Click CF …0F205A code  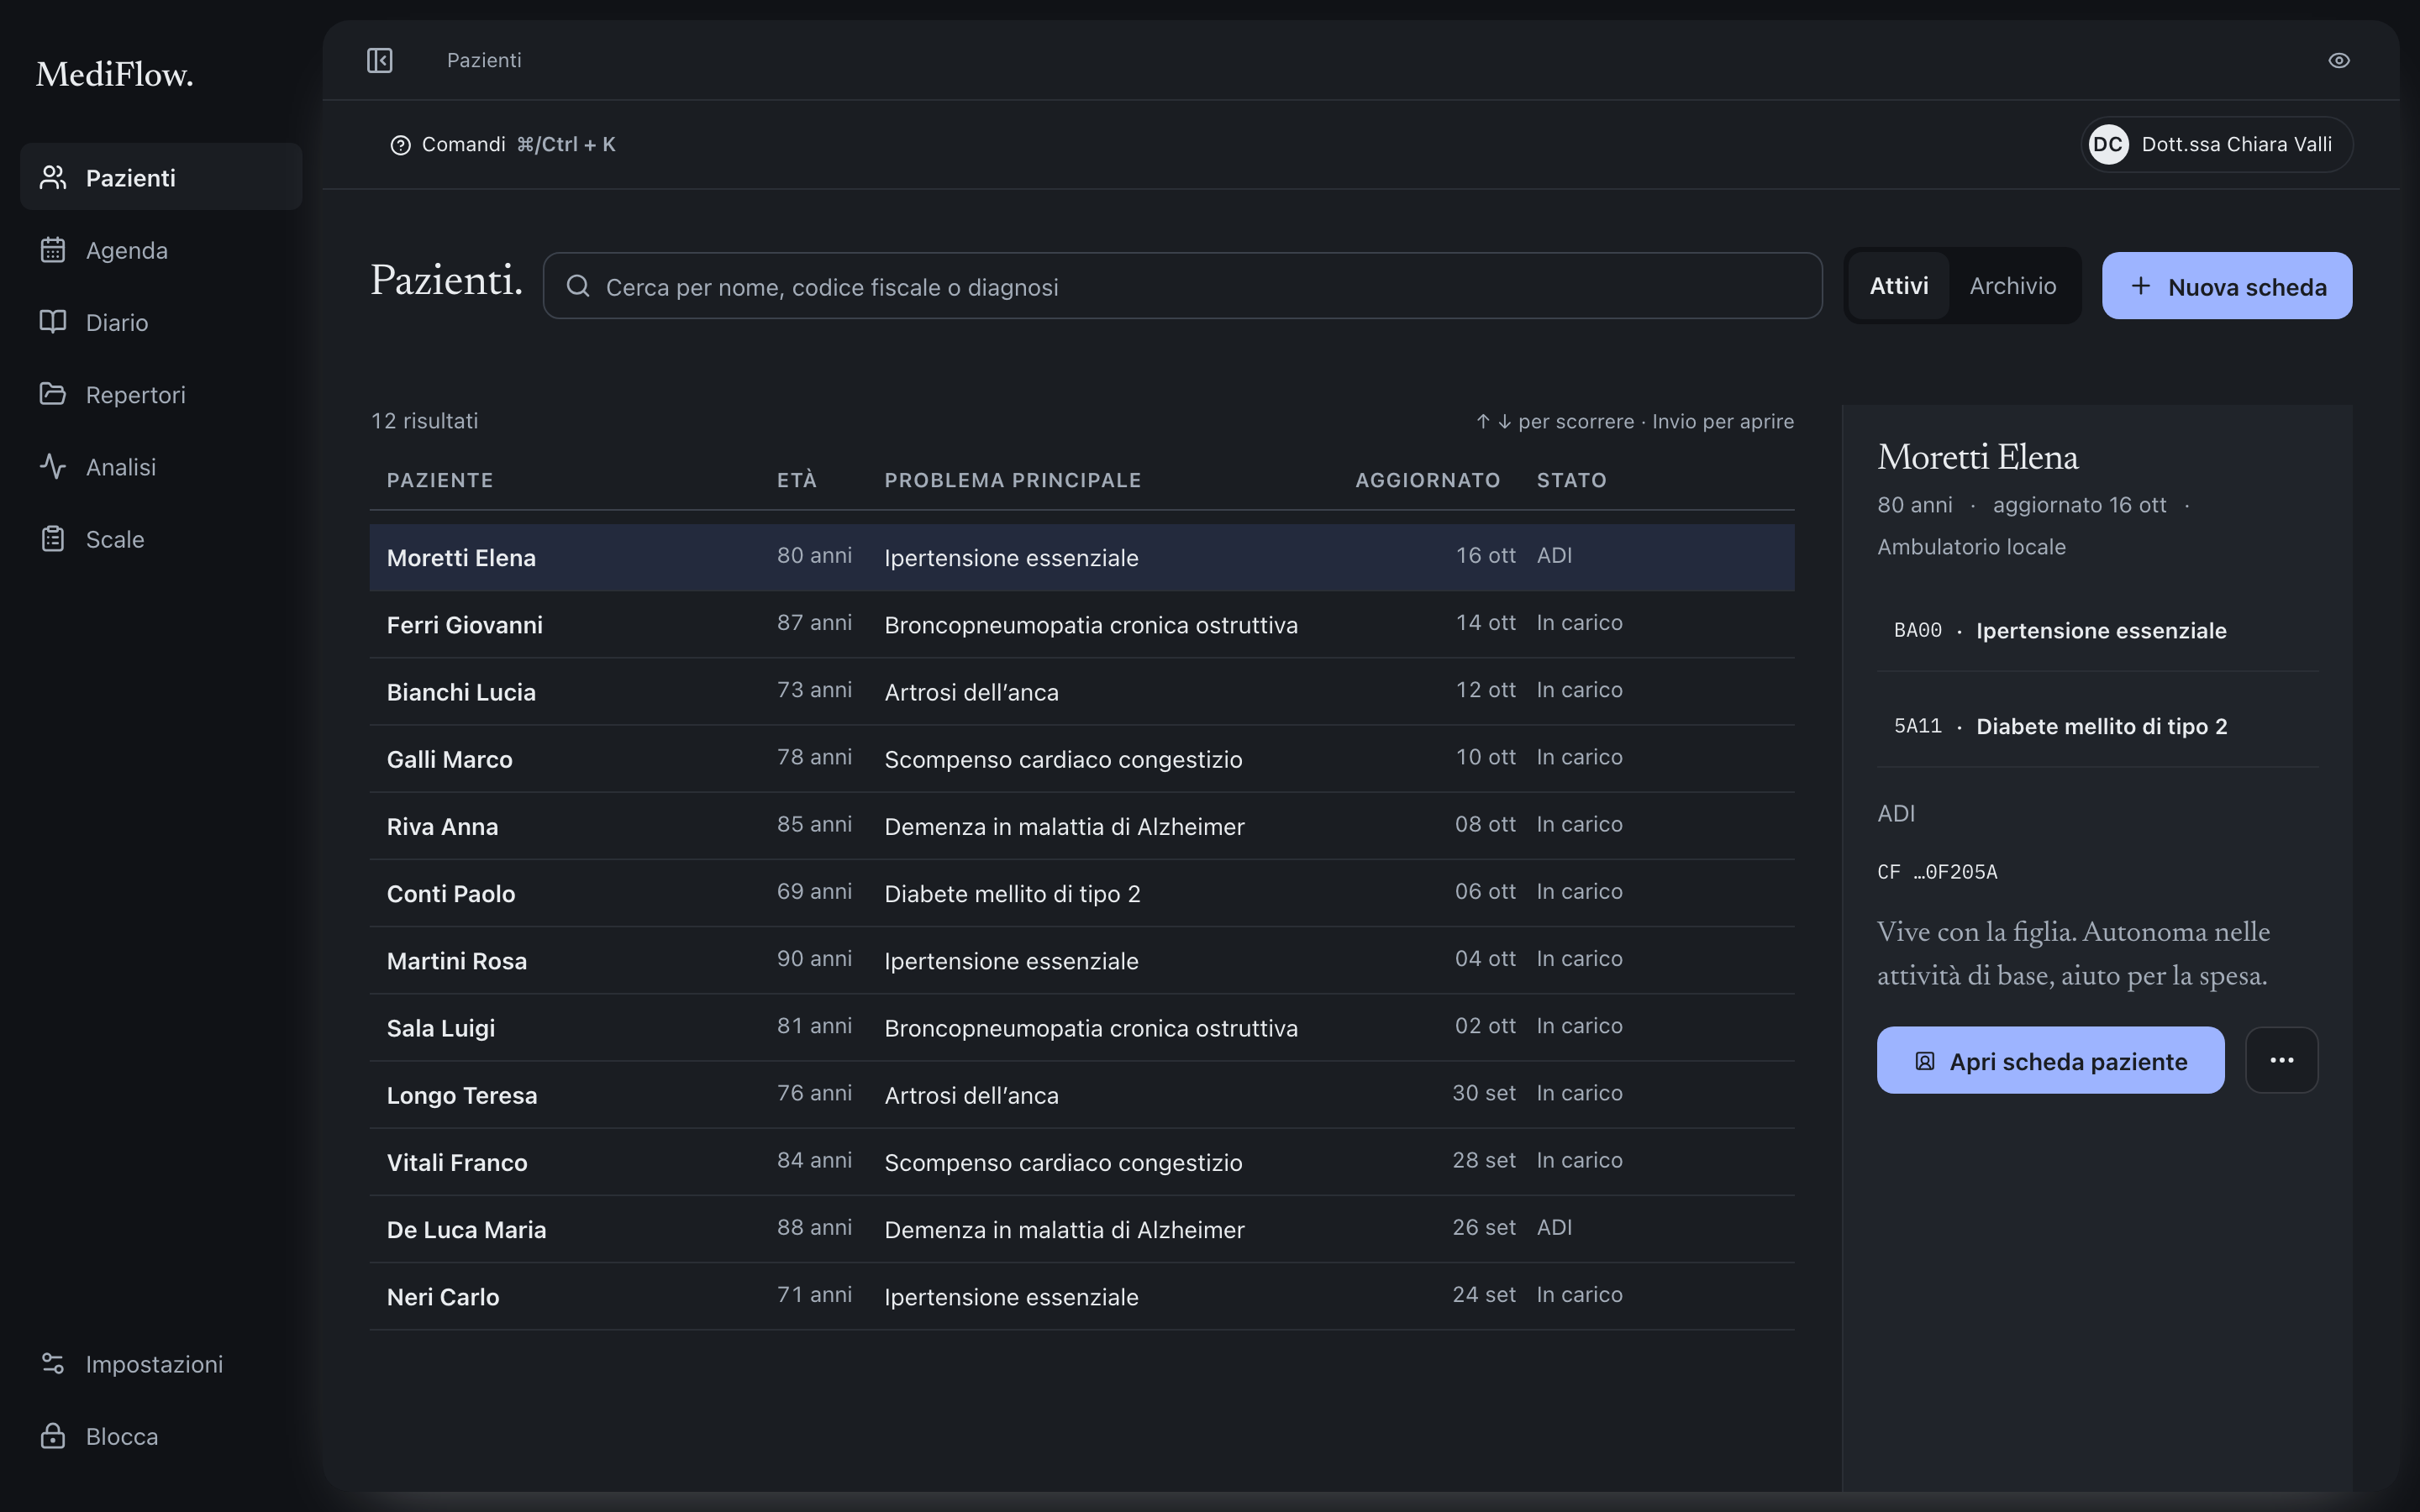1937,872
